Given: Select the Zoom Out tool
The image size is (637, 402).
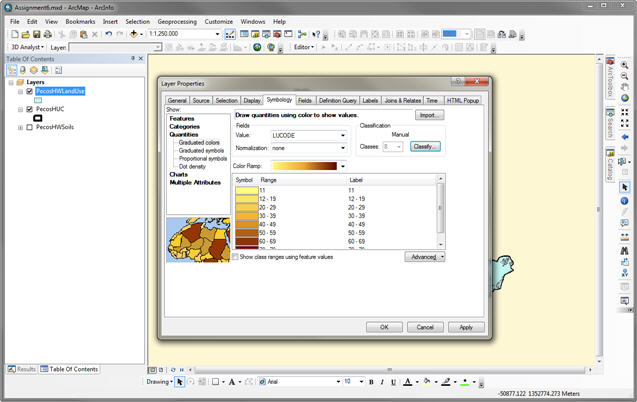Looking at the screenshot, I should (x=624, y=76).
